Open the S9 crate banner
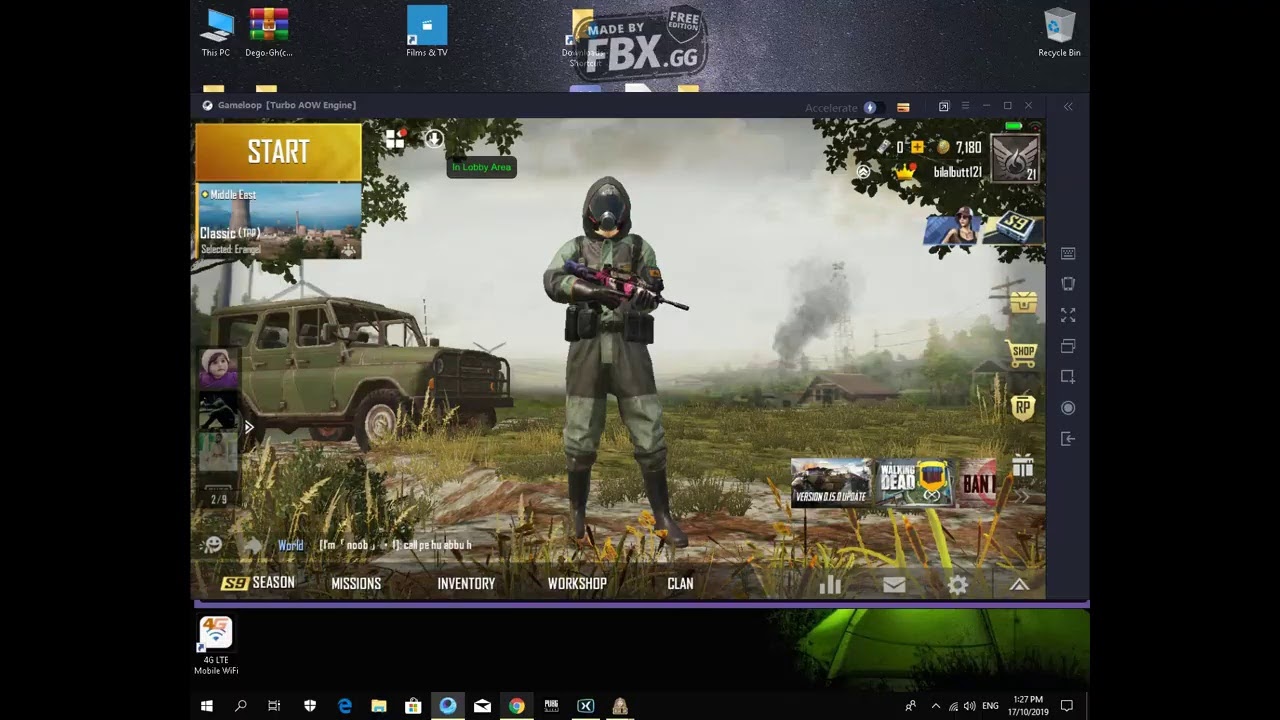The width and height of the screenshot is (1280, 720). tap(1014, 227)
